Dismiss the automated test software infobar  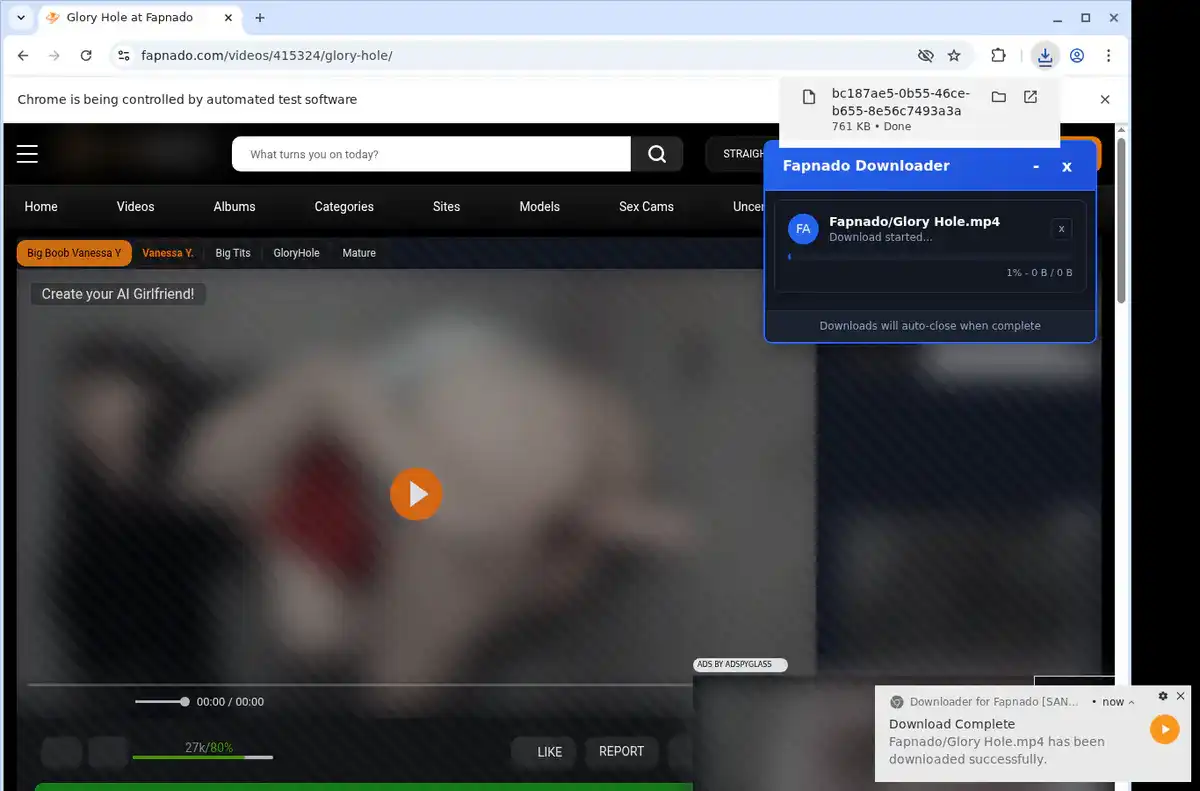coord(1105,99)
